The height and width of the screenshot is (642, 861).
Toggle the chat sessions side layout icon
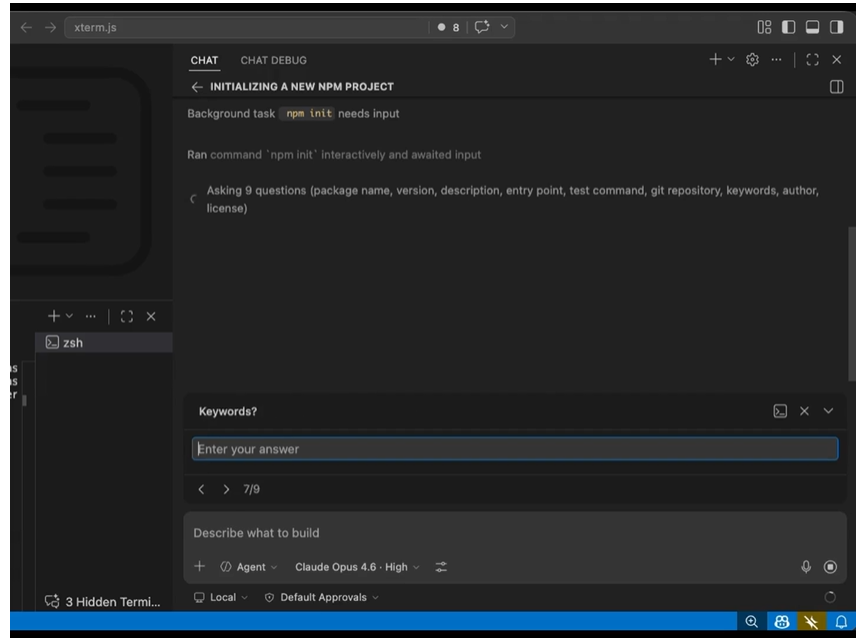point(837,87)
